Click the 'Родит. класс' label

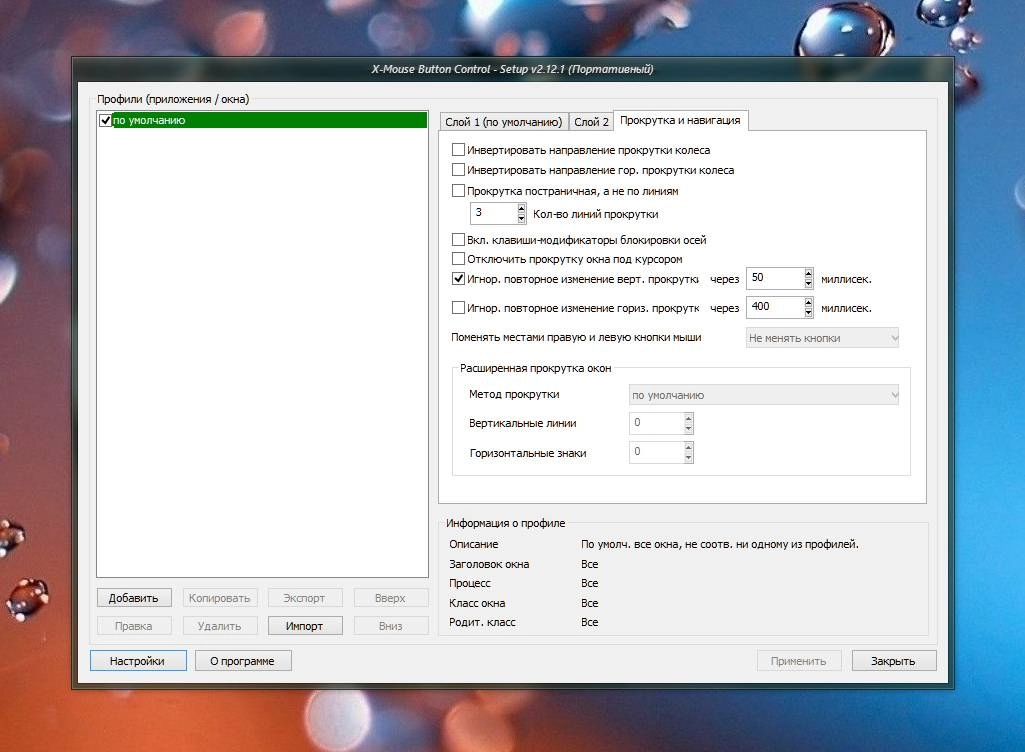[482, 622]
